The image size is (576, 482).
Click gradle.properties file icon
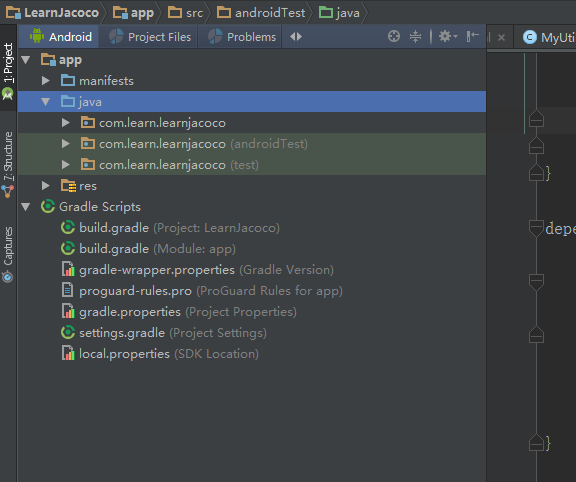(x=68, y=311)
